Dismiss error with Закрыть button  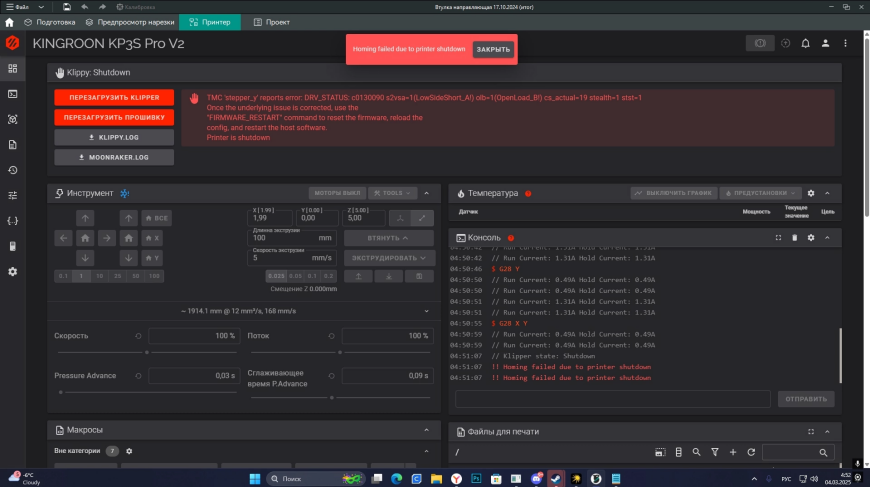click(x=493, y=49)
